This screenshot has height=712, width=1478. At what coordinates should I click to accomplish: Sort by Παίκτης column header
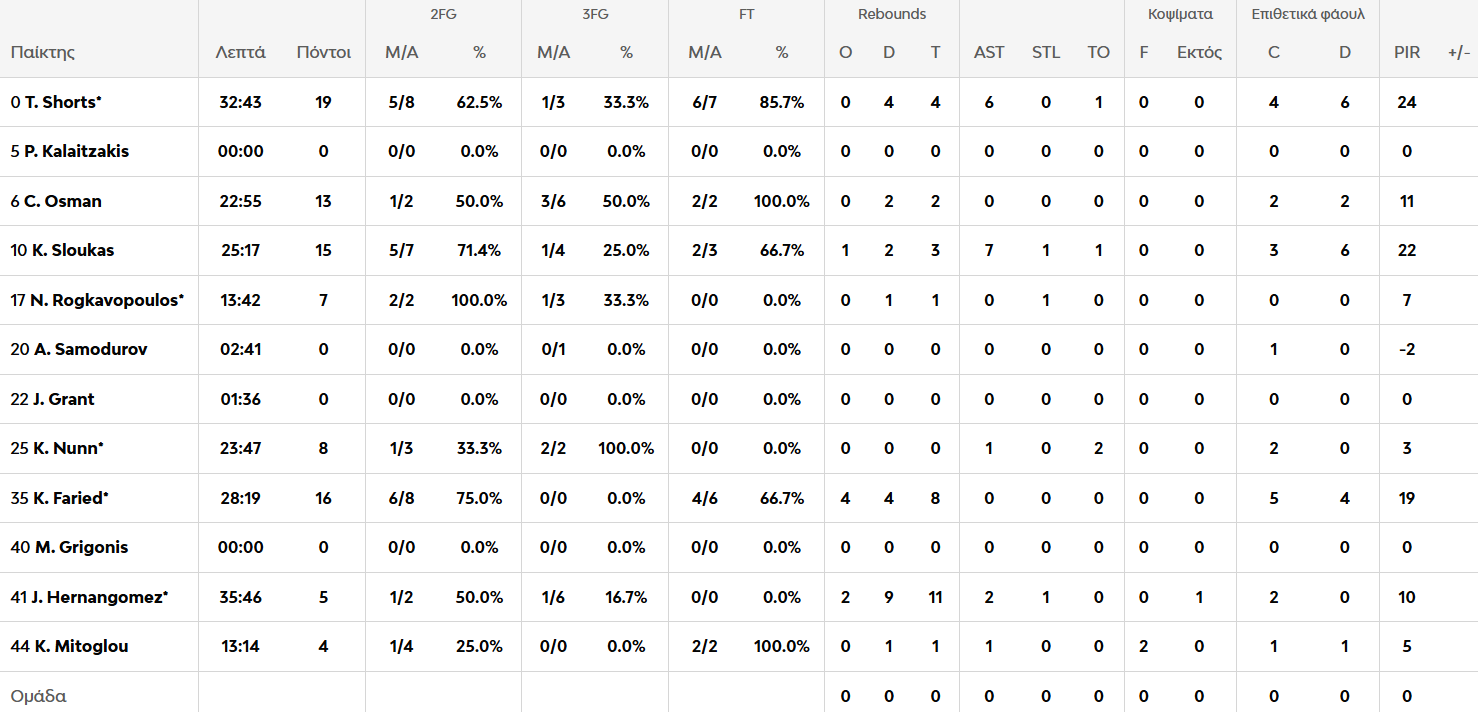(x=43, y=52)
